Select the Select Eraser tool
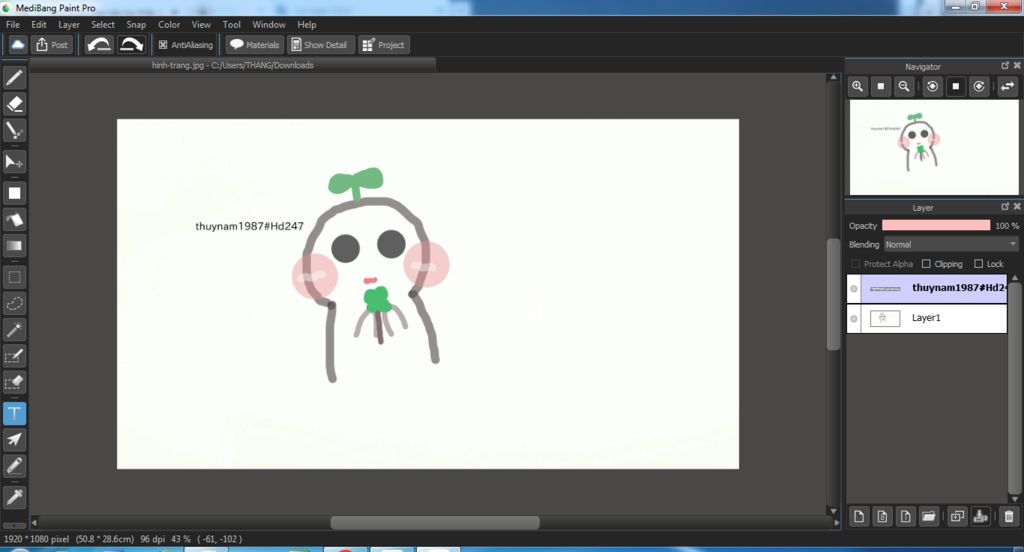Image resolution: width=1024 pixels, height=552 pixels. 14,382
